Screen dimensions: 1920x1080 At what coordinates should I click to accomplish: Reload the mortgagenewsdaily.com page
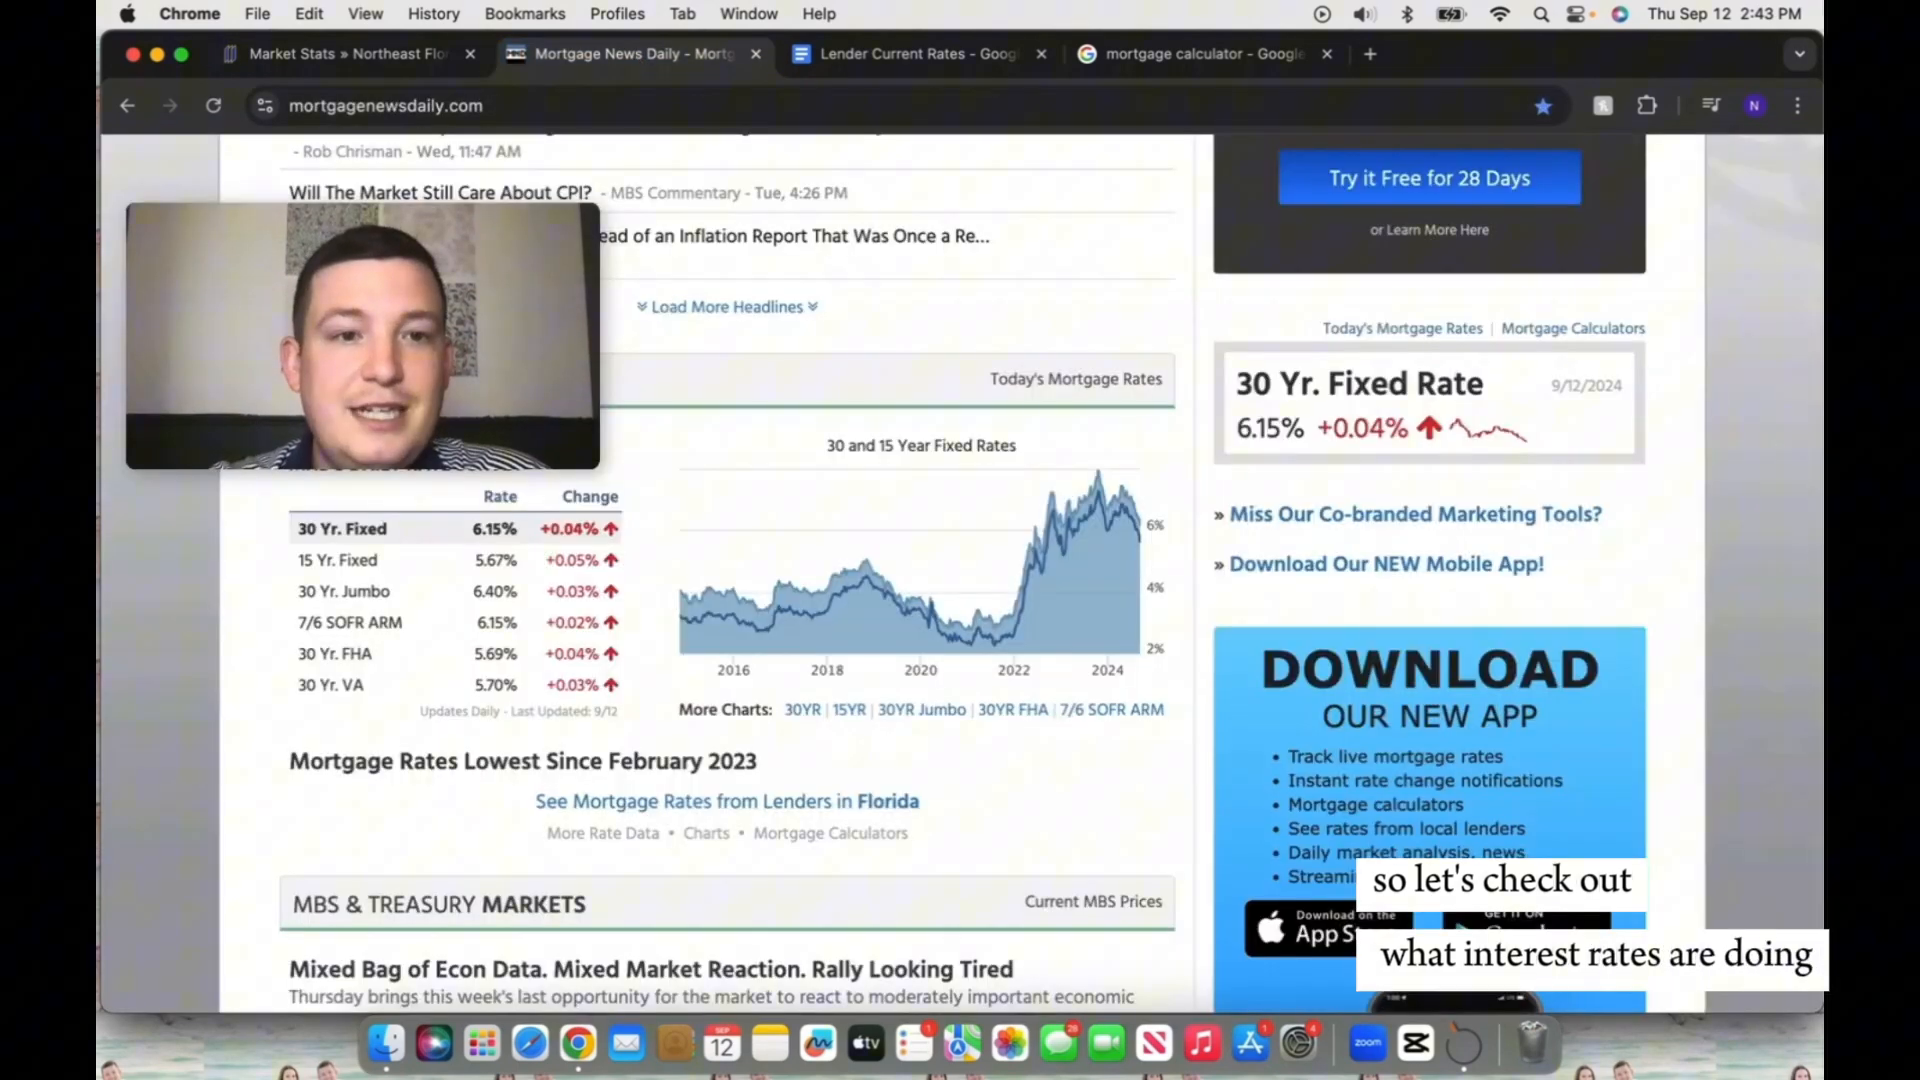[213, 106]
